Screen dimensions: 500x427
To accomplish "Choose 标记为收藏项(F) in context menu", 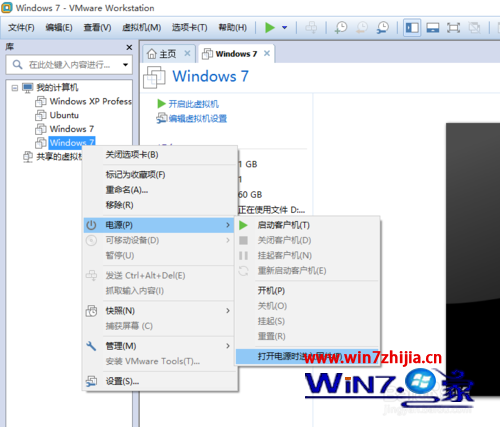I will [x=160, y=175].
